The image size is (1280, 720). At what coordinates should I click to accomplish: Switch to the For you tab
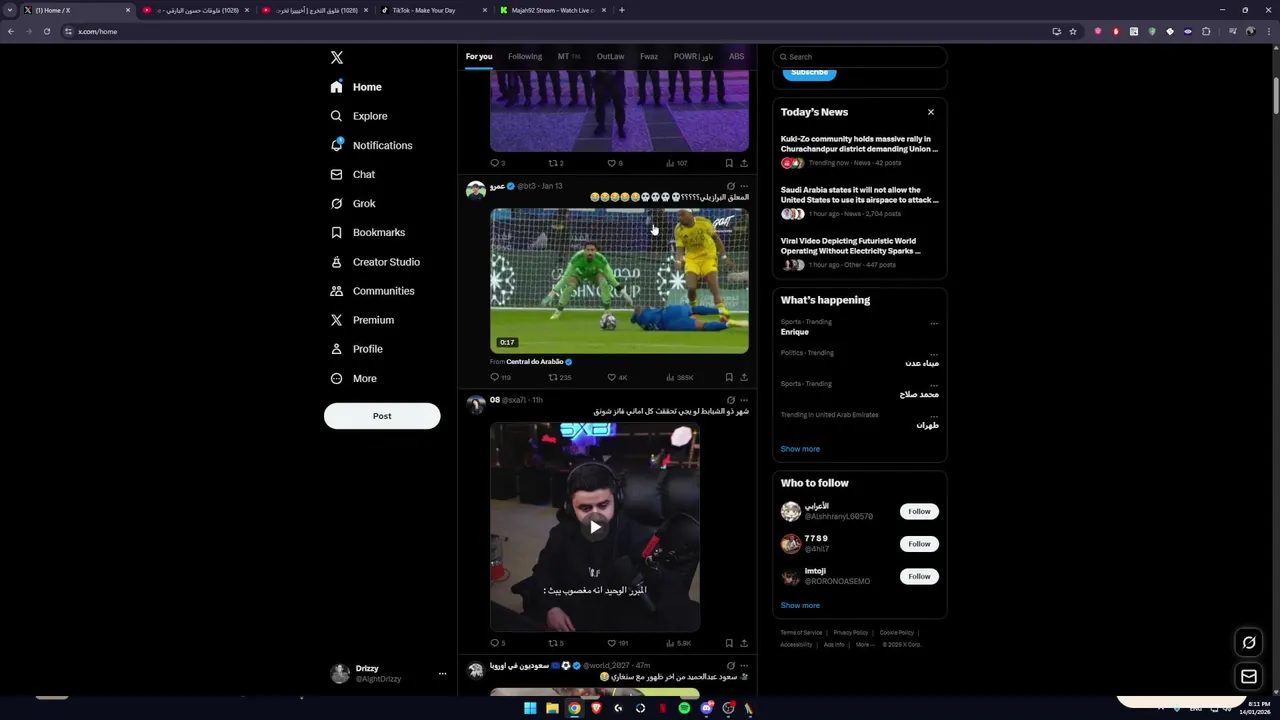tap(479, 56)
